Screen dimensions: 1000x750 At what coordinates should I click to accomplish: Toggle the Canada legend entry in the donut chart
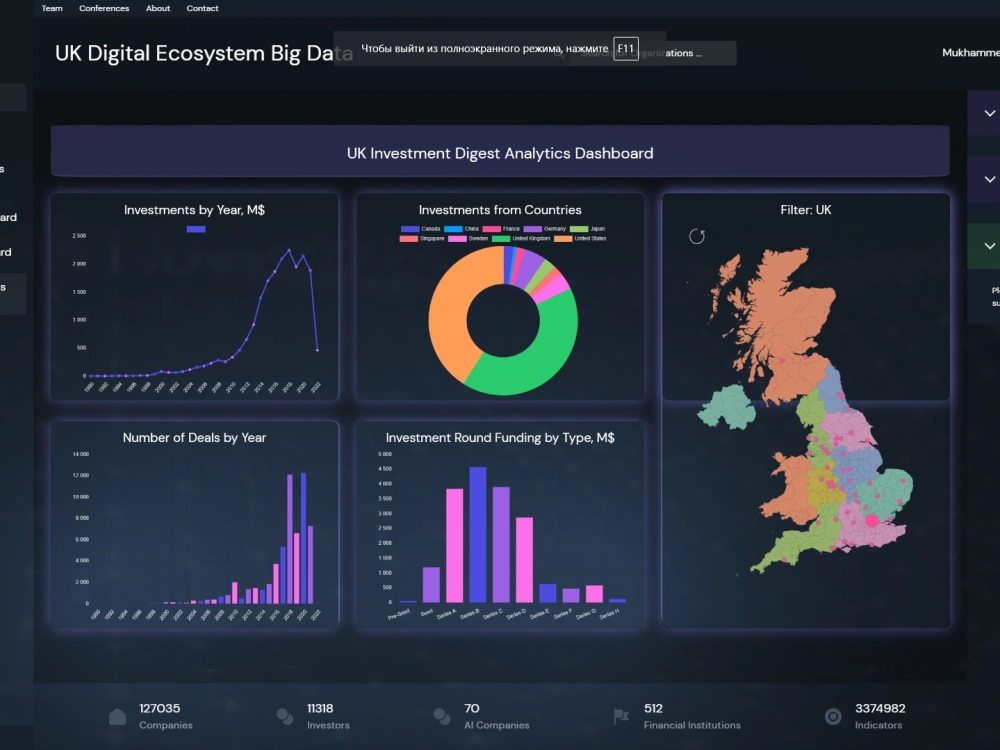tap(421, 229)
